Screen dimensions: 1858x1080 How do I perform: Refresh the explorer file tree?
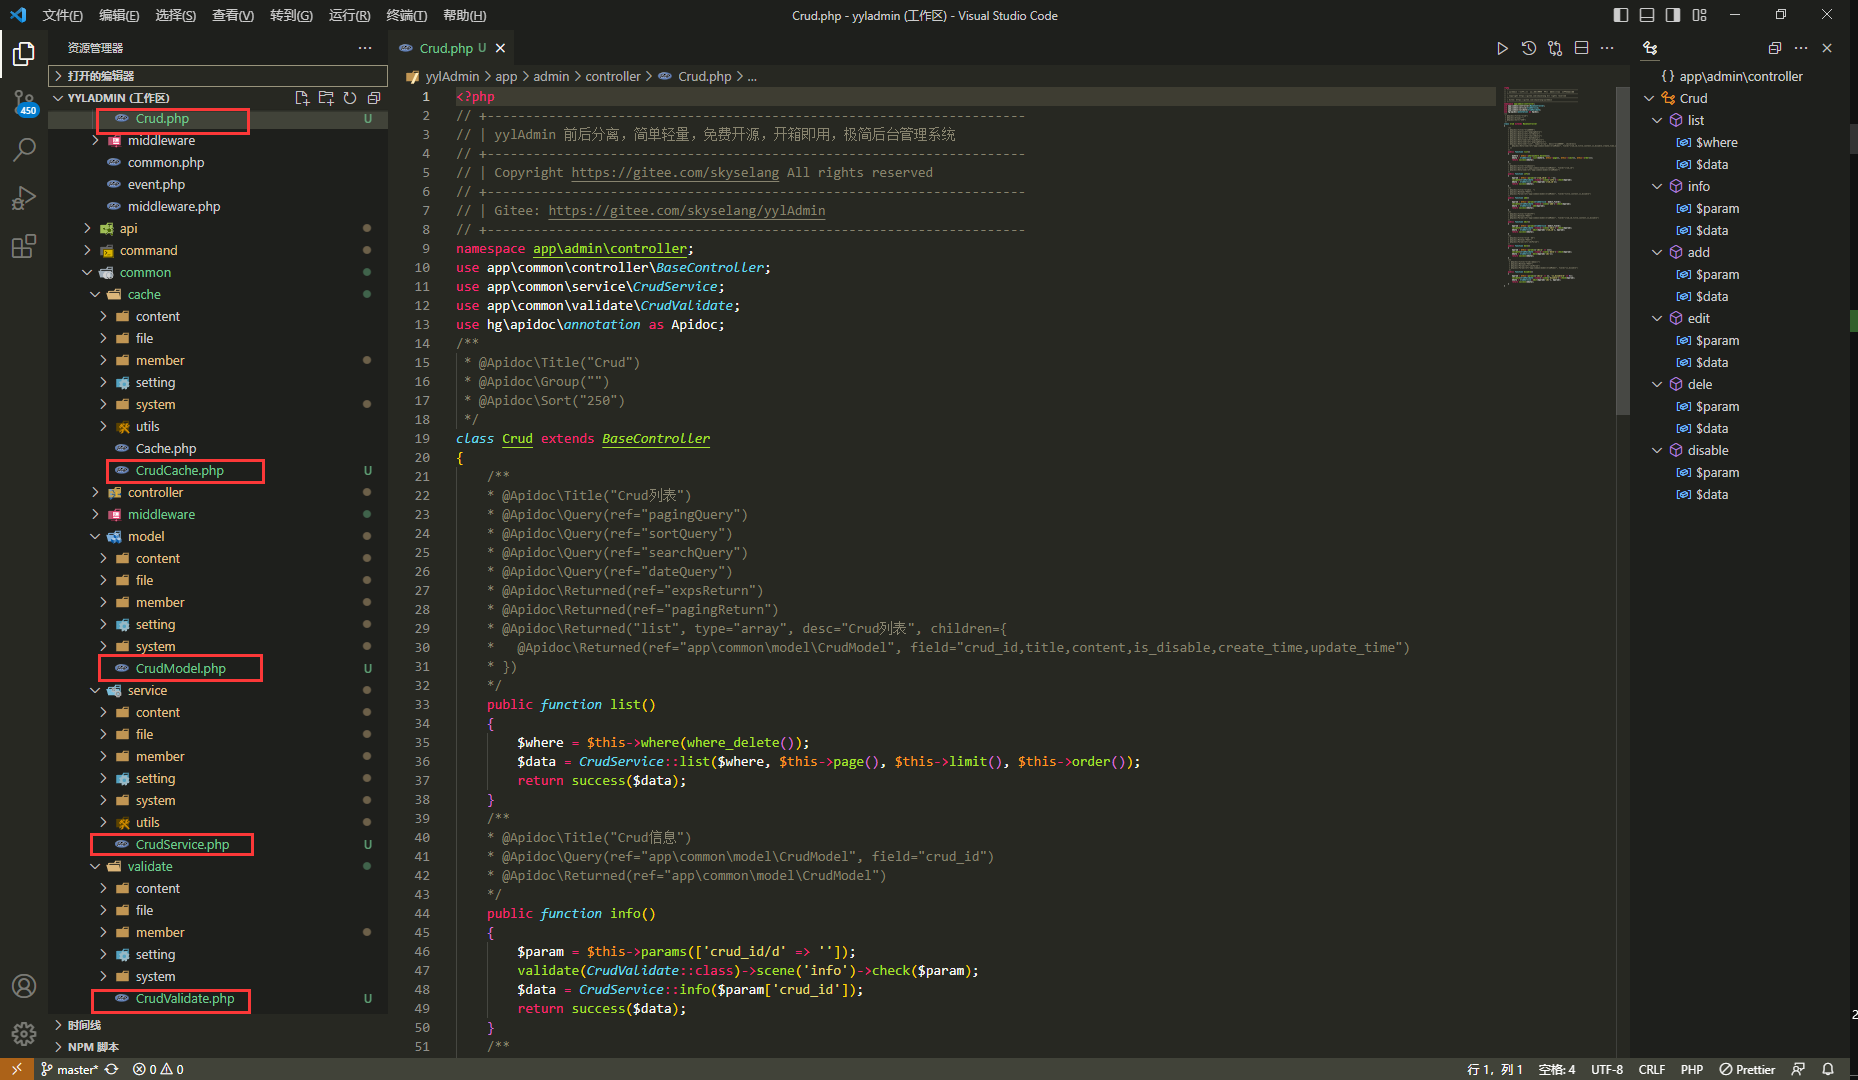[350, 98]
